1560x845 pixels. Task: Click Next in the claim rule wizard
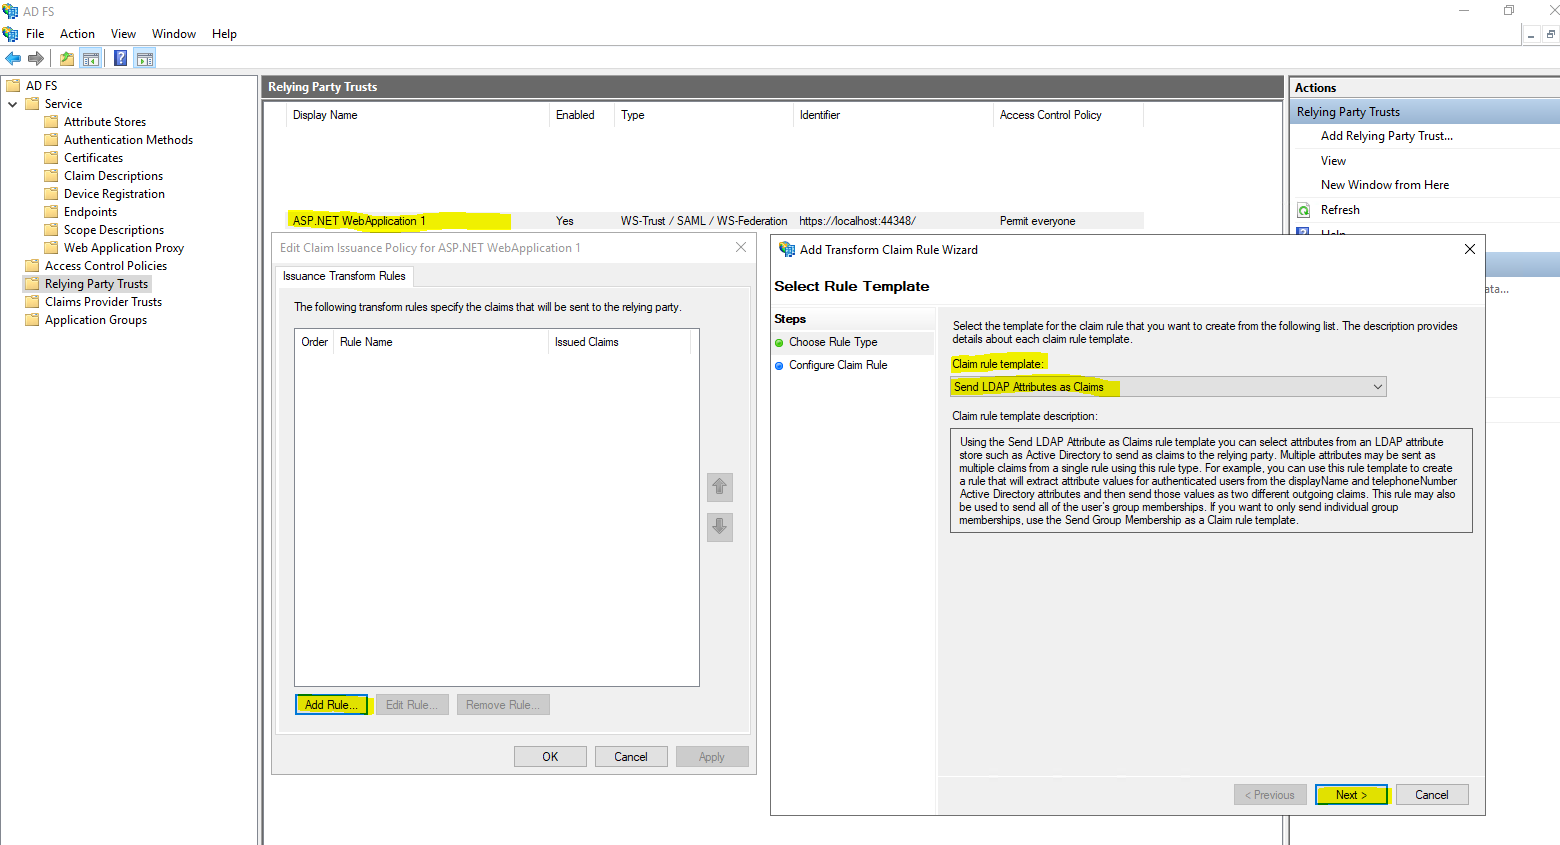click(x=1351, y=794)
